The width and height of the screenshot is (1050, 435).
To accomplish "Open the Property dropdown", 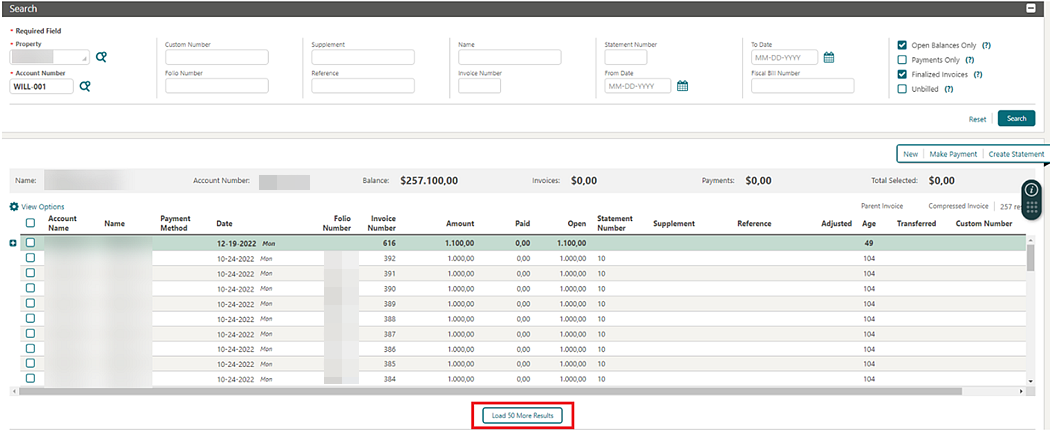I will [50, 57].
